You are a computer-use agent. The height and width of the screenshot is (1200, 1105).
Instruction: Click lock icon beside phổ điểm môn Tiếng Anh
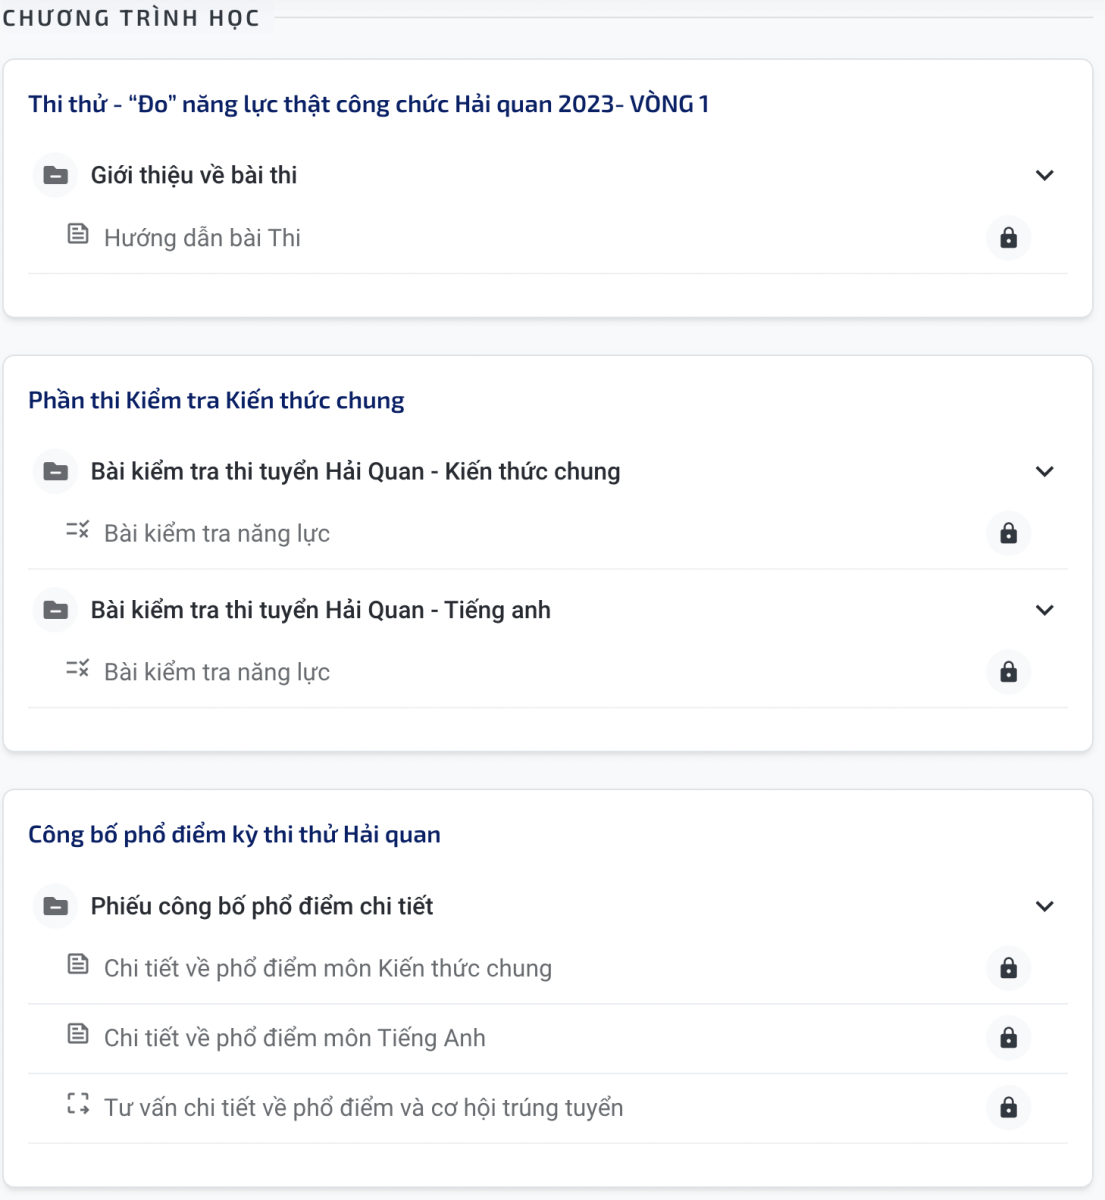(x=1008, y=1038)
